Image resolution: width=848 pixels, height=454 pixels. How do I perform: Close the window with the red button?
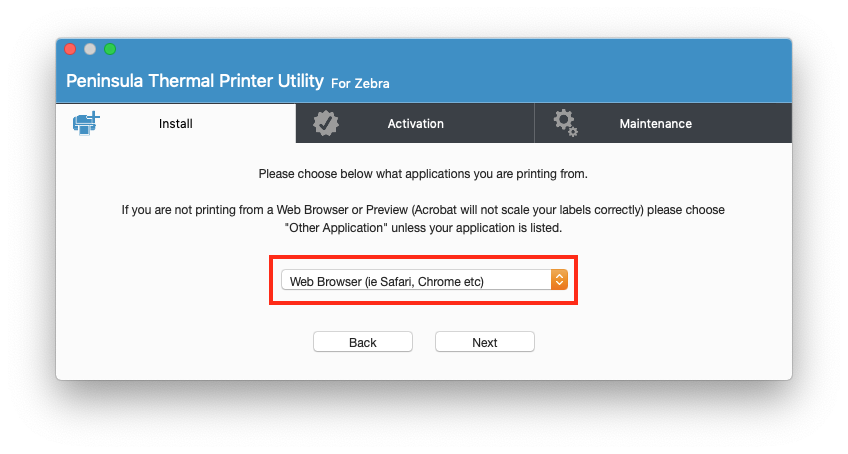pyautogui.click(x=70, y=49)
